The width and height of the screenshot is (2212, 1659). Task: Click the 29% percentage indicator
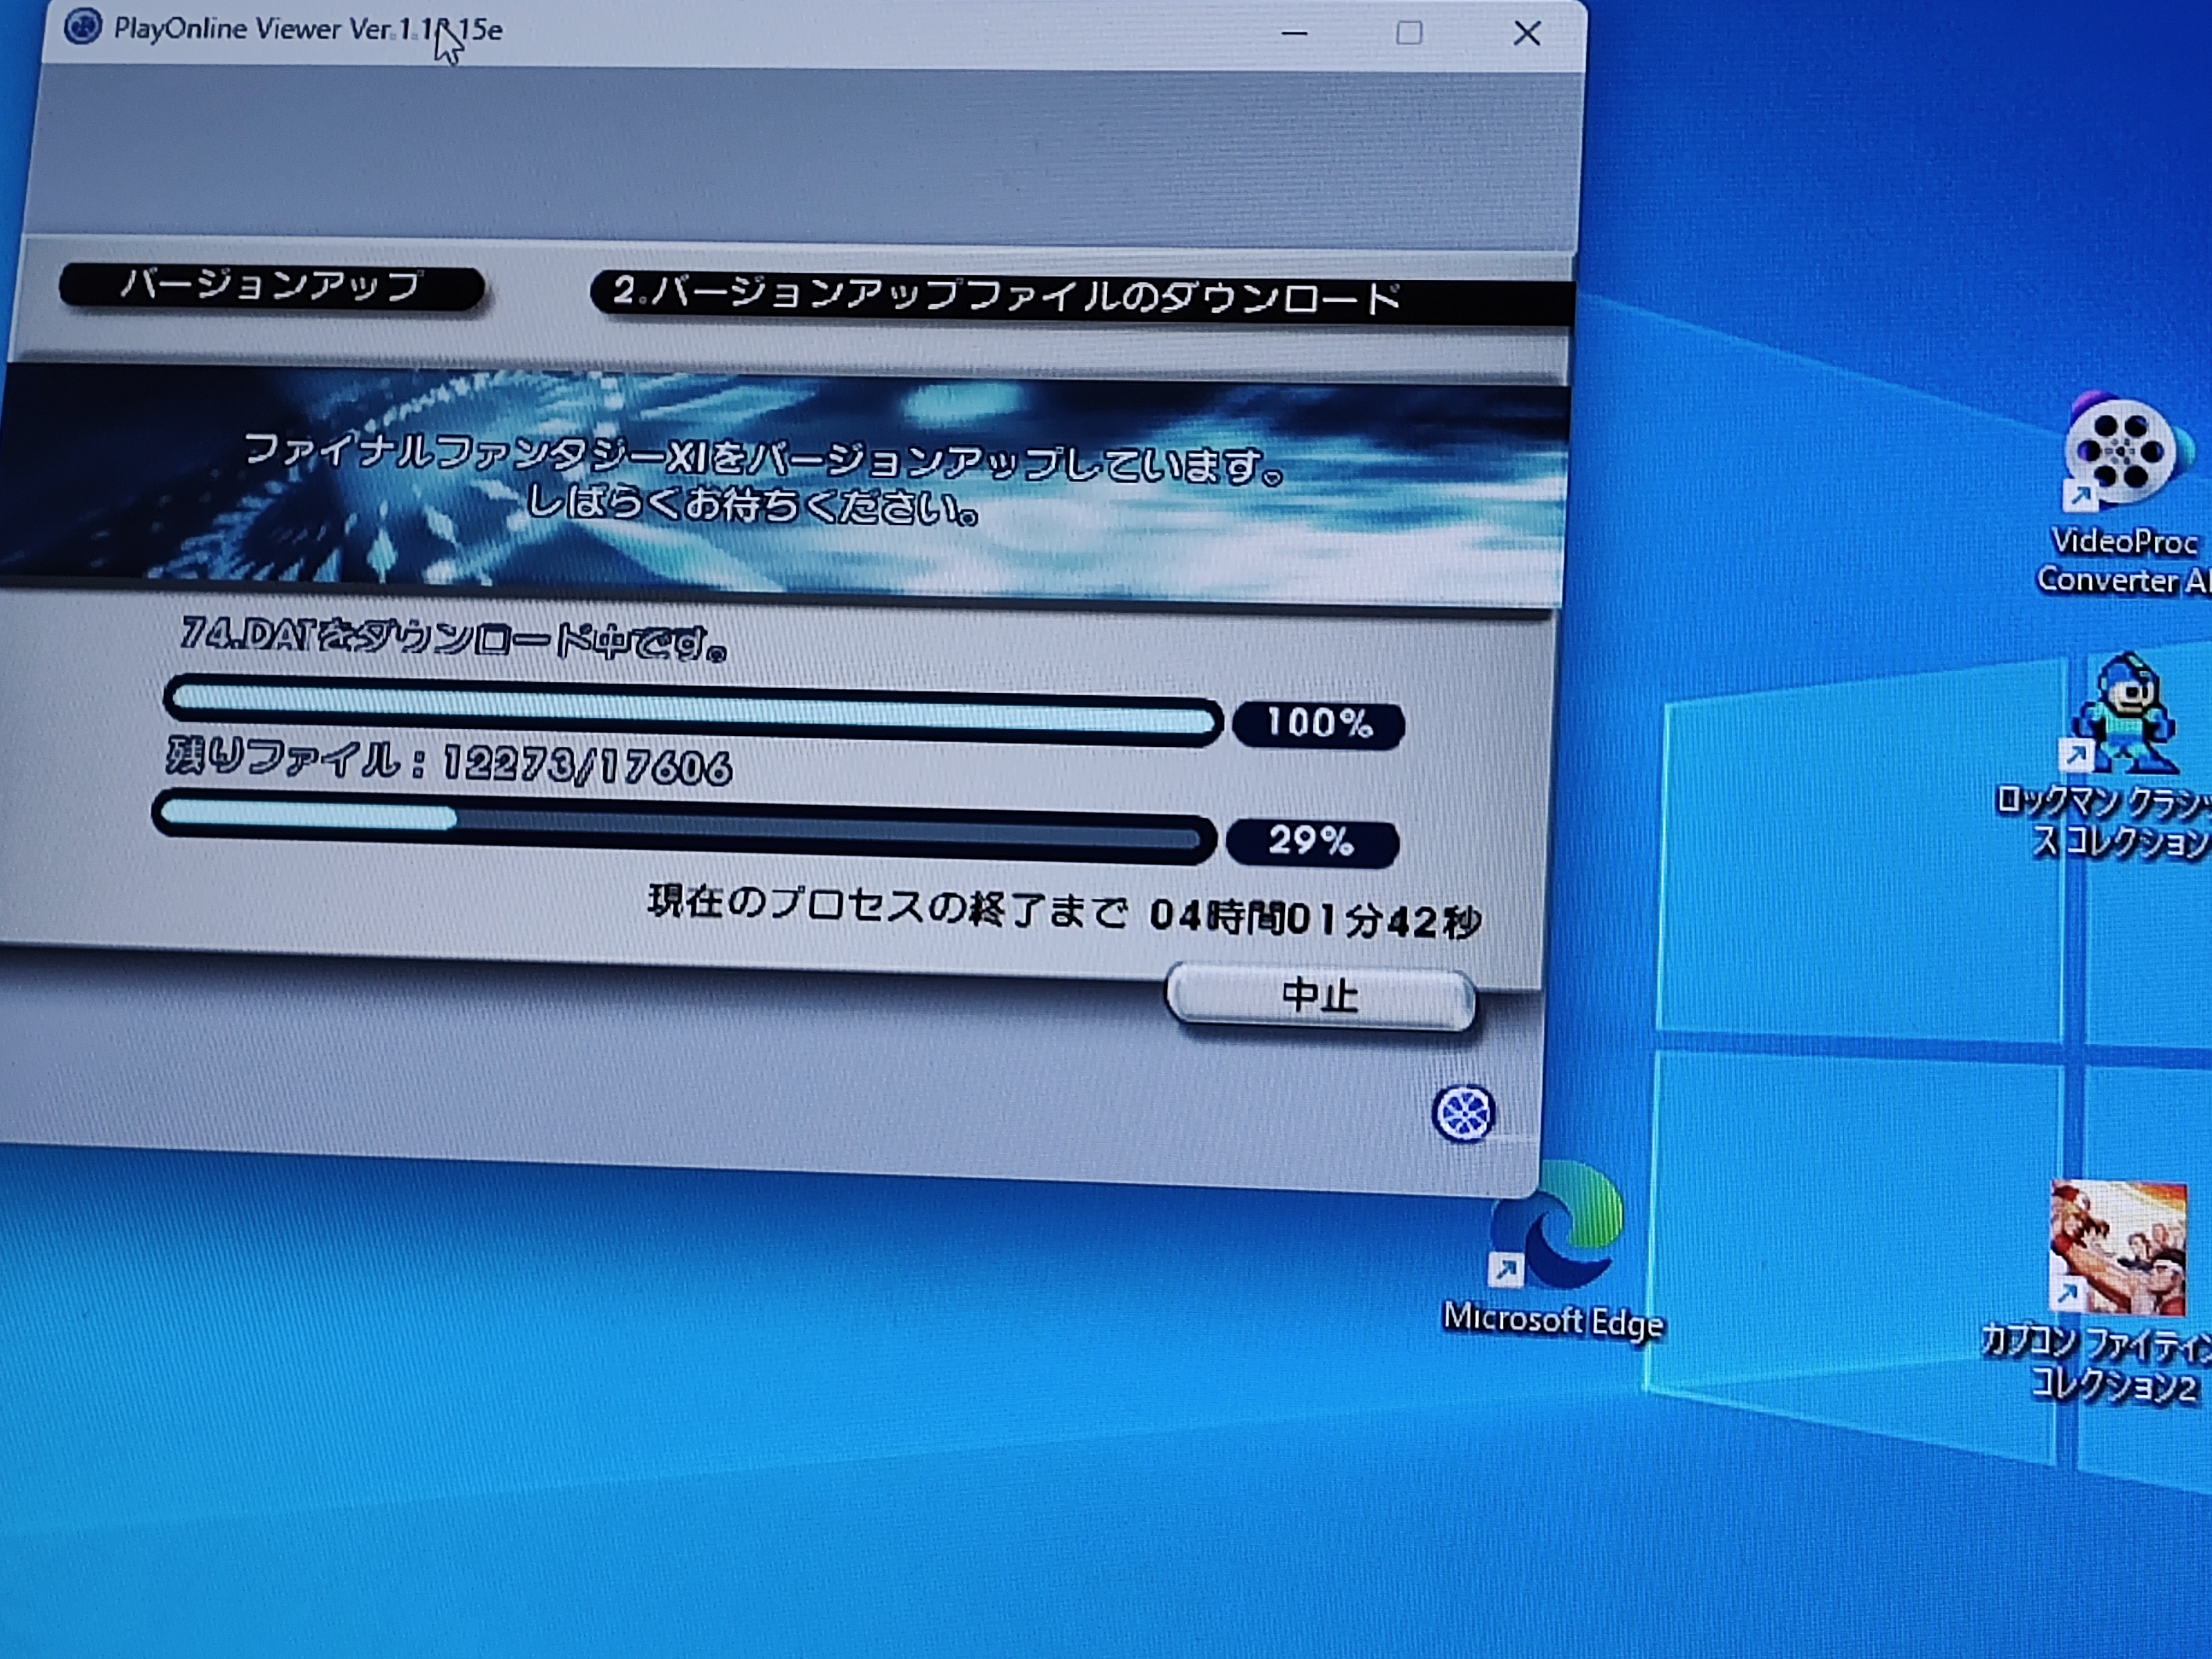coord(1312,841)
